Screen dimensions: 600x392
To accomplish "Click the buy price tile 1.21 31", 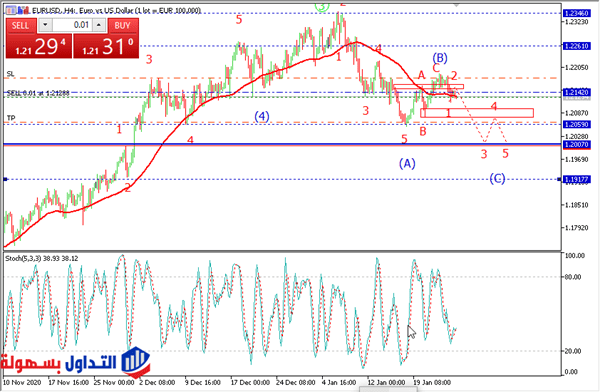I will 106,46.
